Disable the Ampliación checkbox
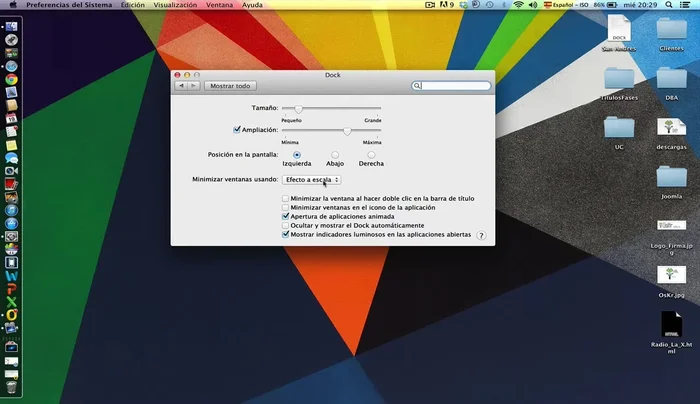The image size is (700, 404). coord(237,130)
